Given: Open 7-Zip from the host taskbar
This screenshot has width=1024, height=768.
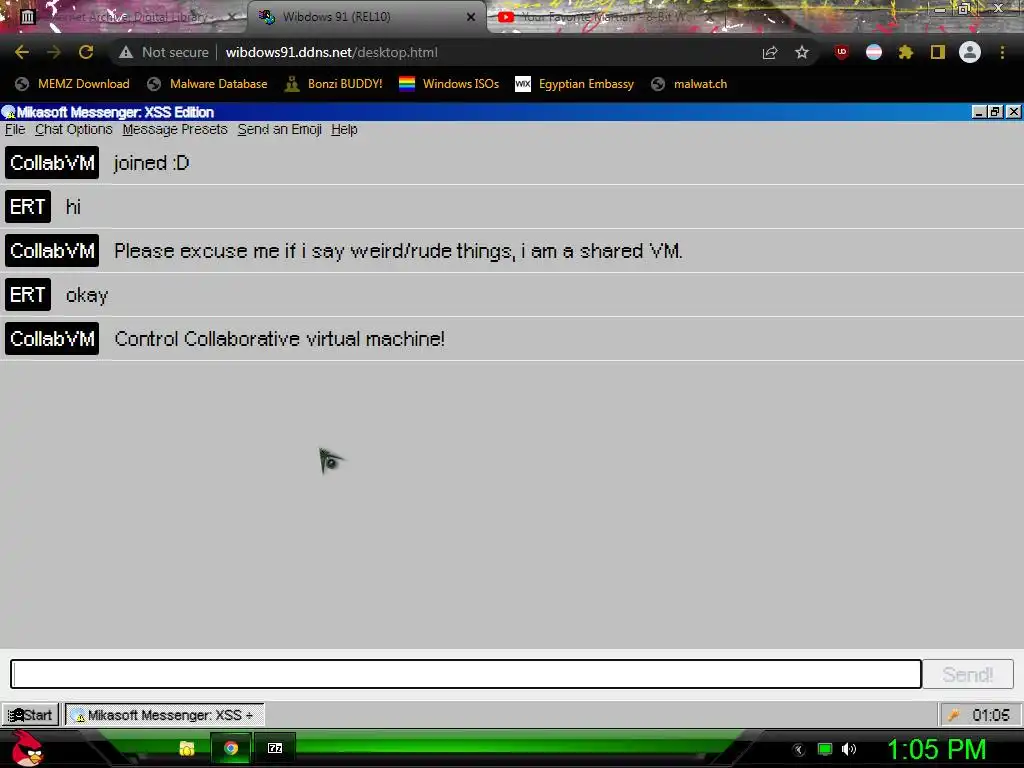Looking at the screenshot, I should (275, 748).
